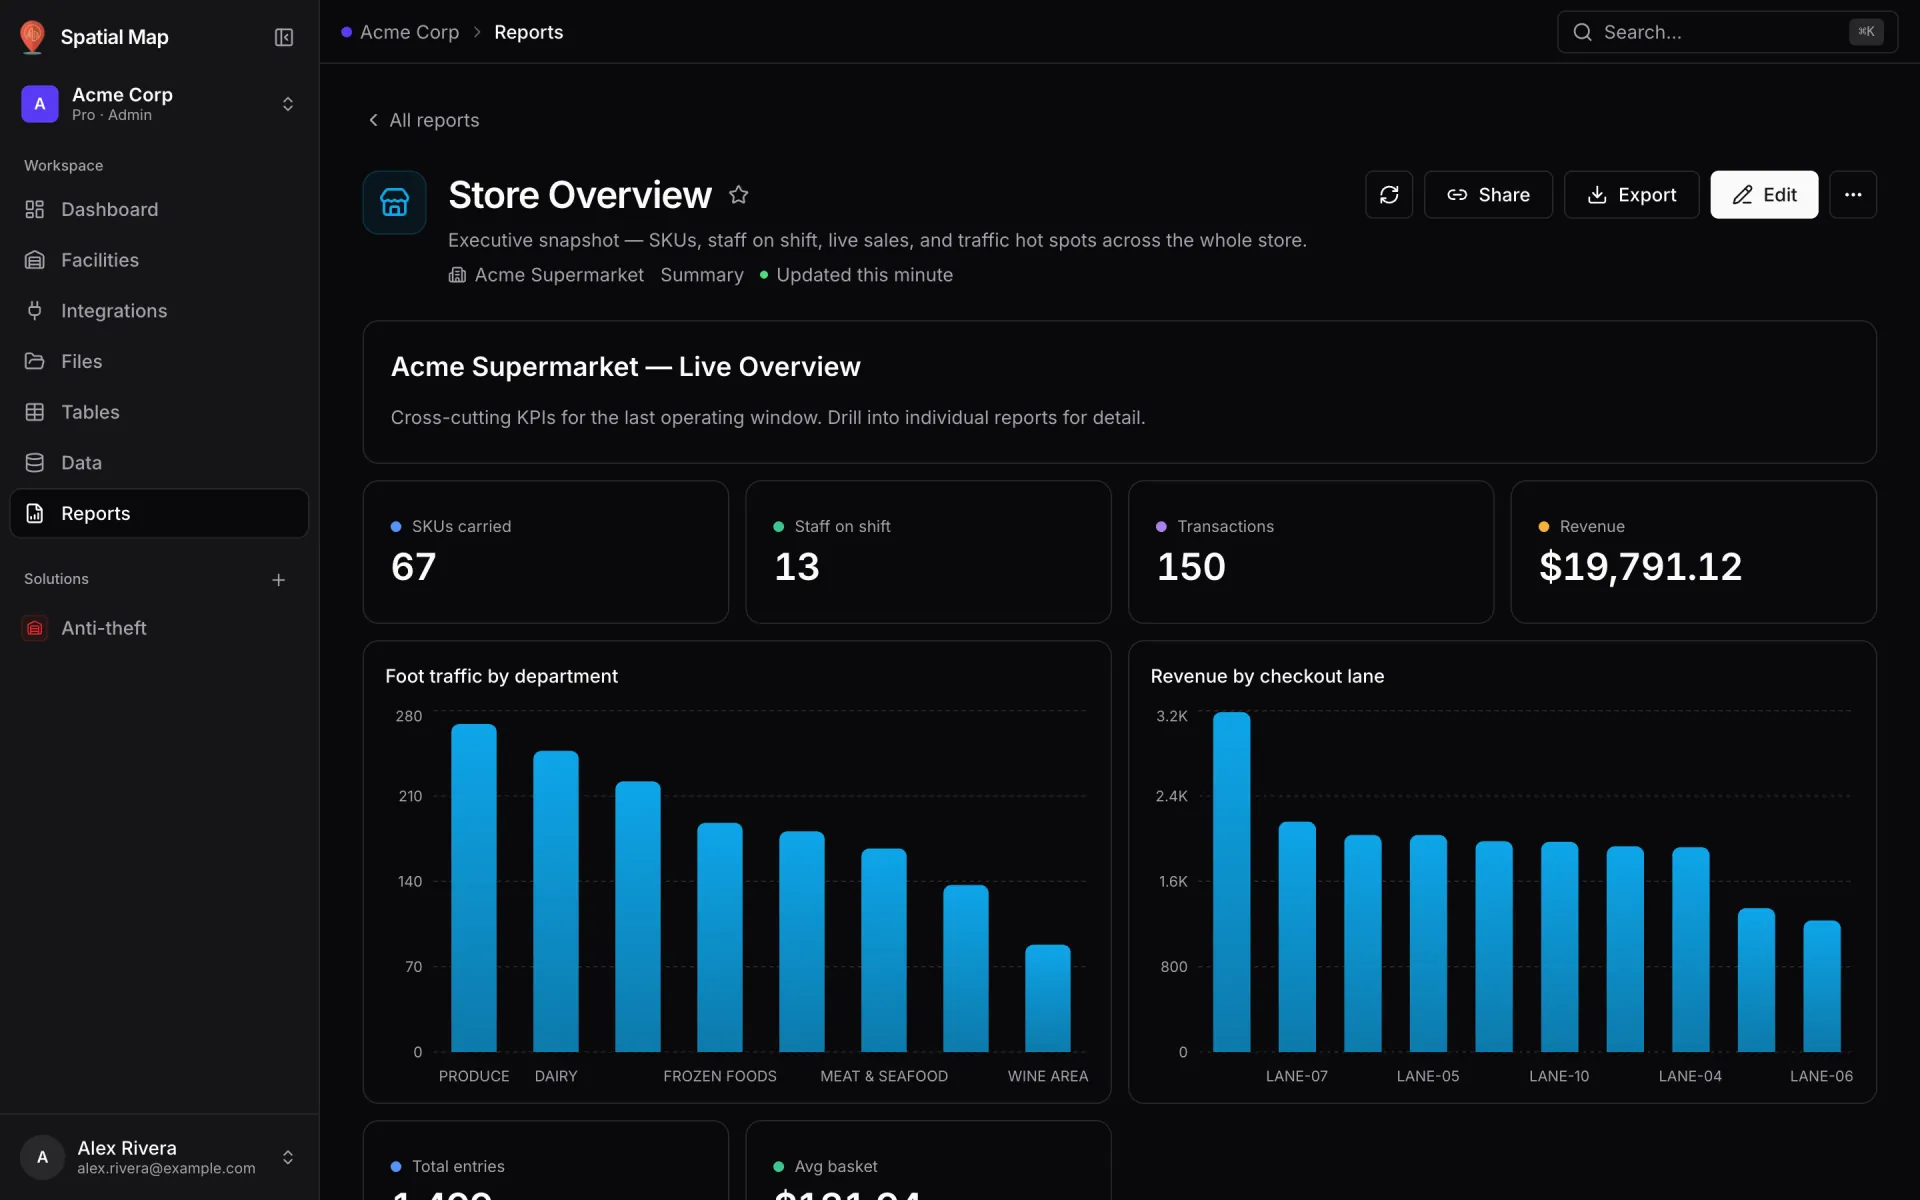Open the Data section
The width and height of the screenshot is (1920, 1200).
point(160,463)
